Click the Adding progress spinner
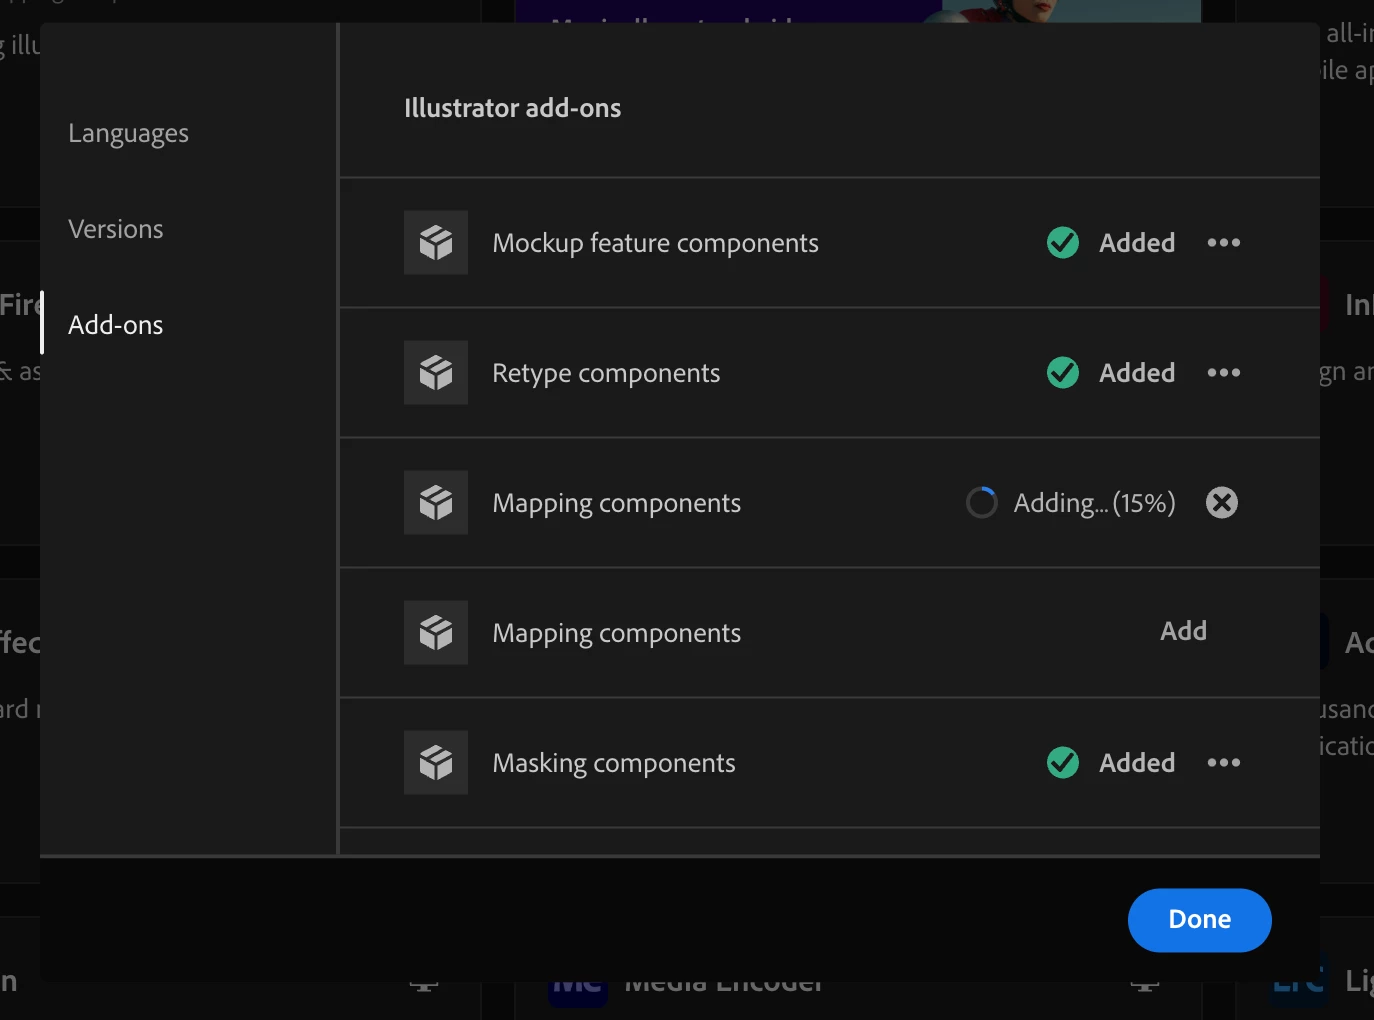 pos(982,503)
